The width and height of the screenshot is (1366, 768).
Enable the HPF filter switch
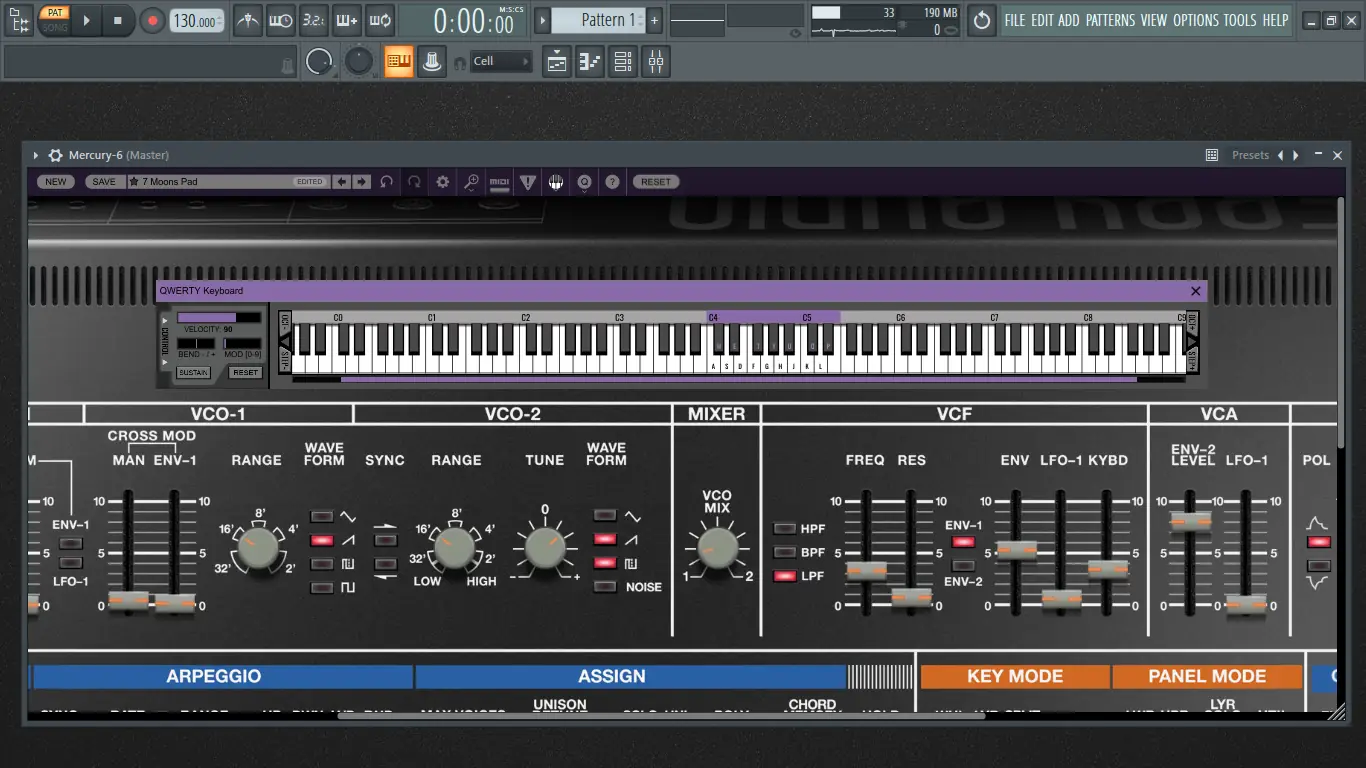coord(785,528)
